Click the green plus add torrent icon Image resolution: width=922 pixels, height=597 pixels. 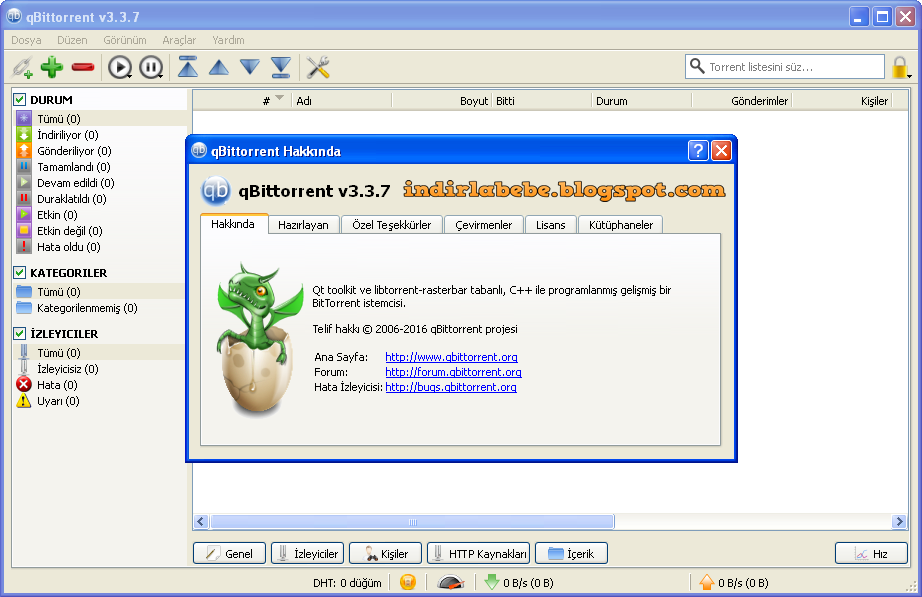tap(52, 67)
